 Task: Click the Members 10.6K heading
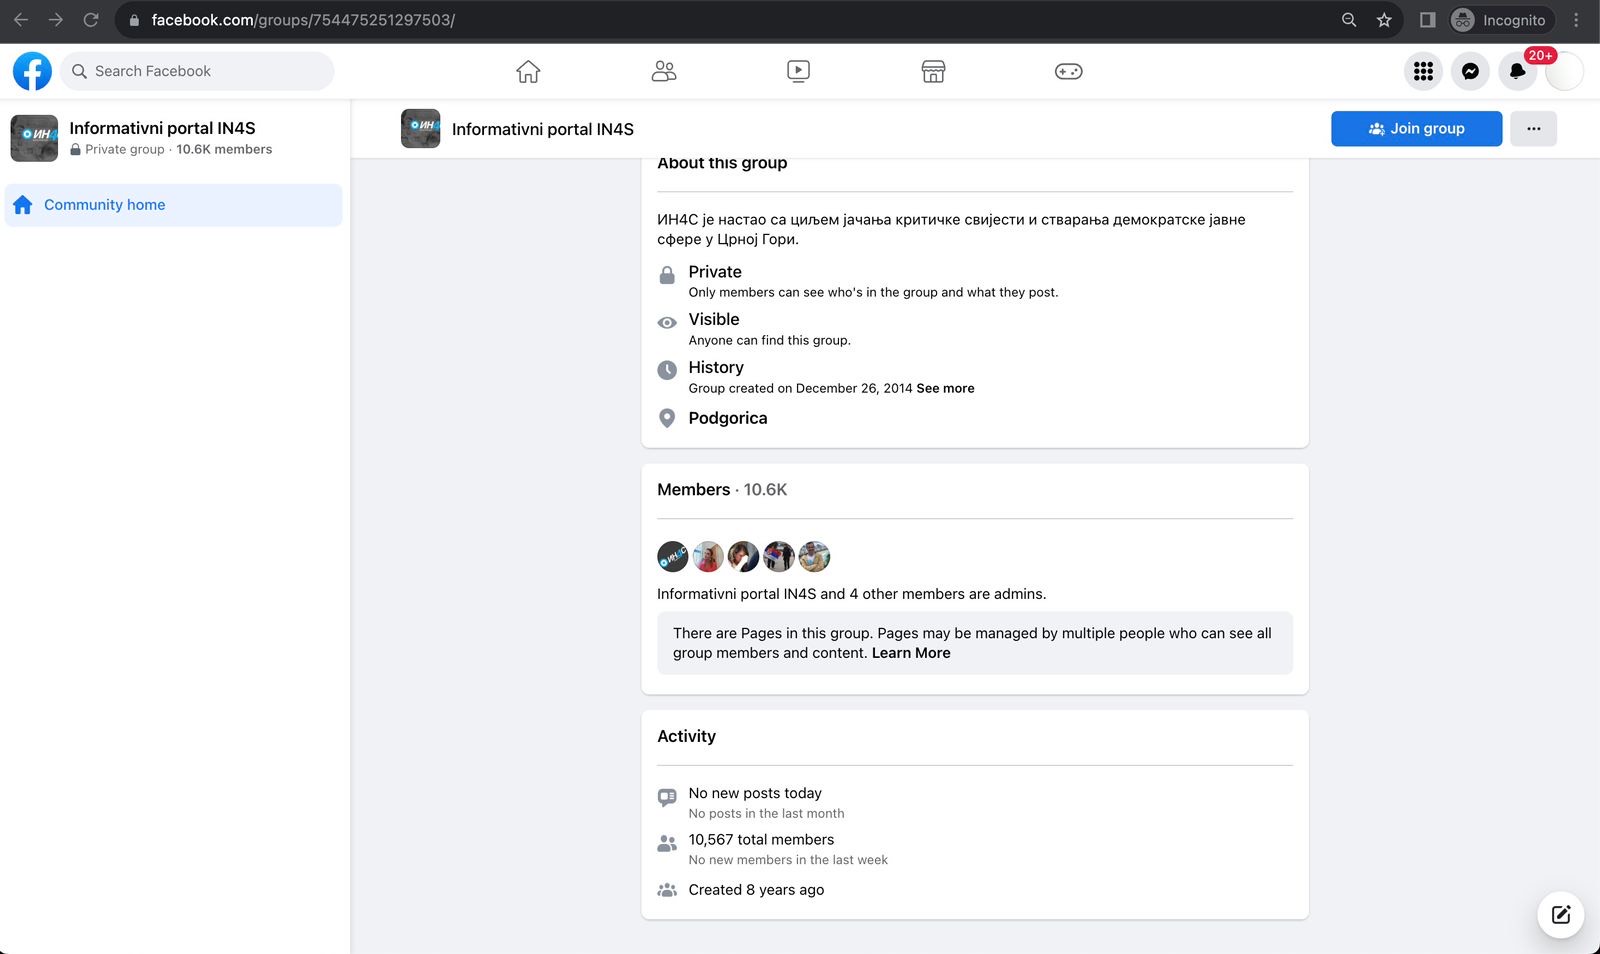722,490
